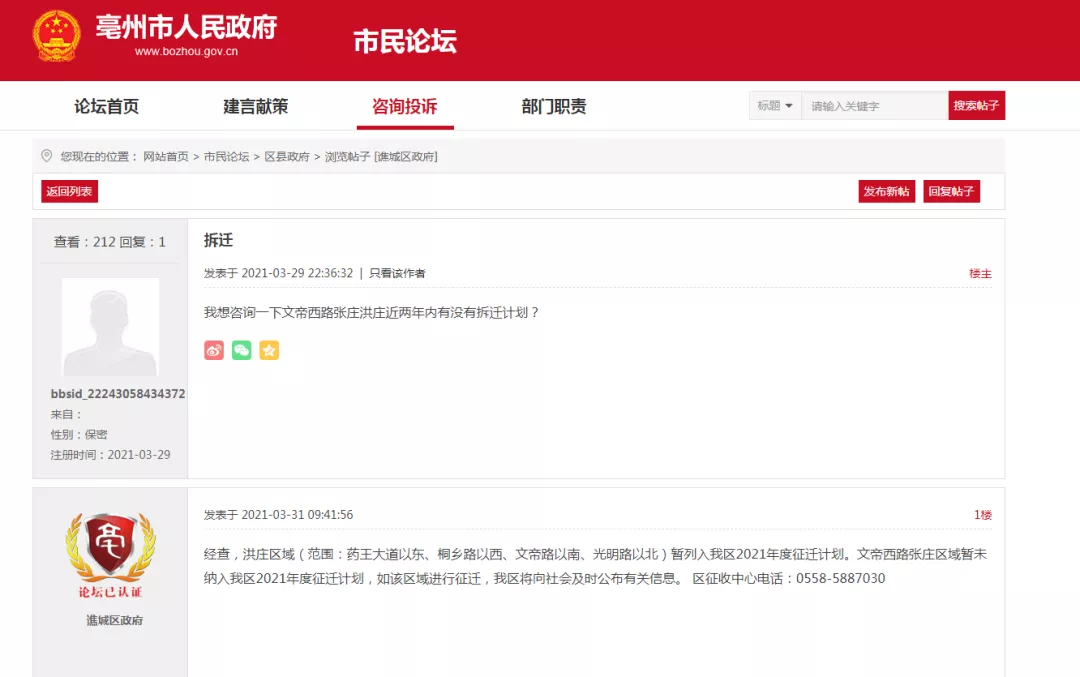Viewport: 1080px width, 677px height.
Task: Click username bbsid_22243058434372
Action: (x=118, y=394)
